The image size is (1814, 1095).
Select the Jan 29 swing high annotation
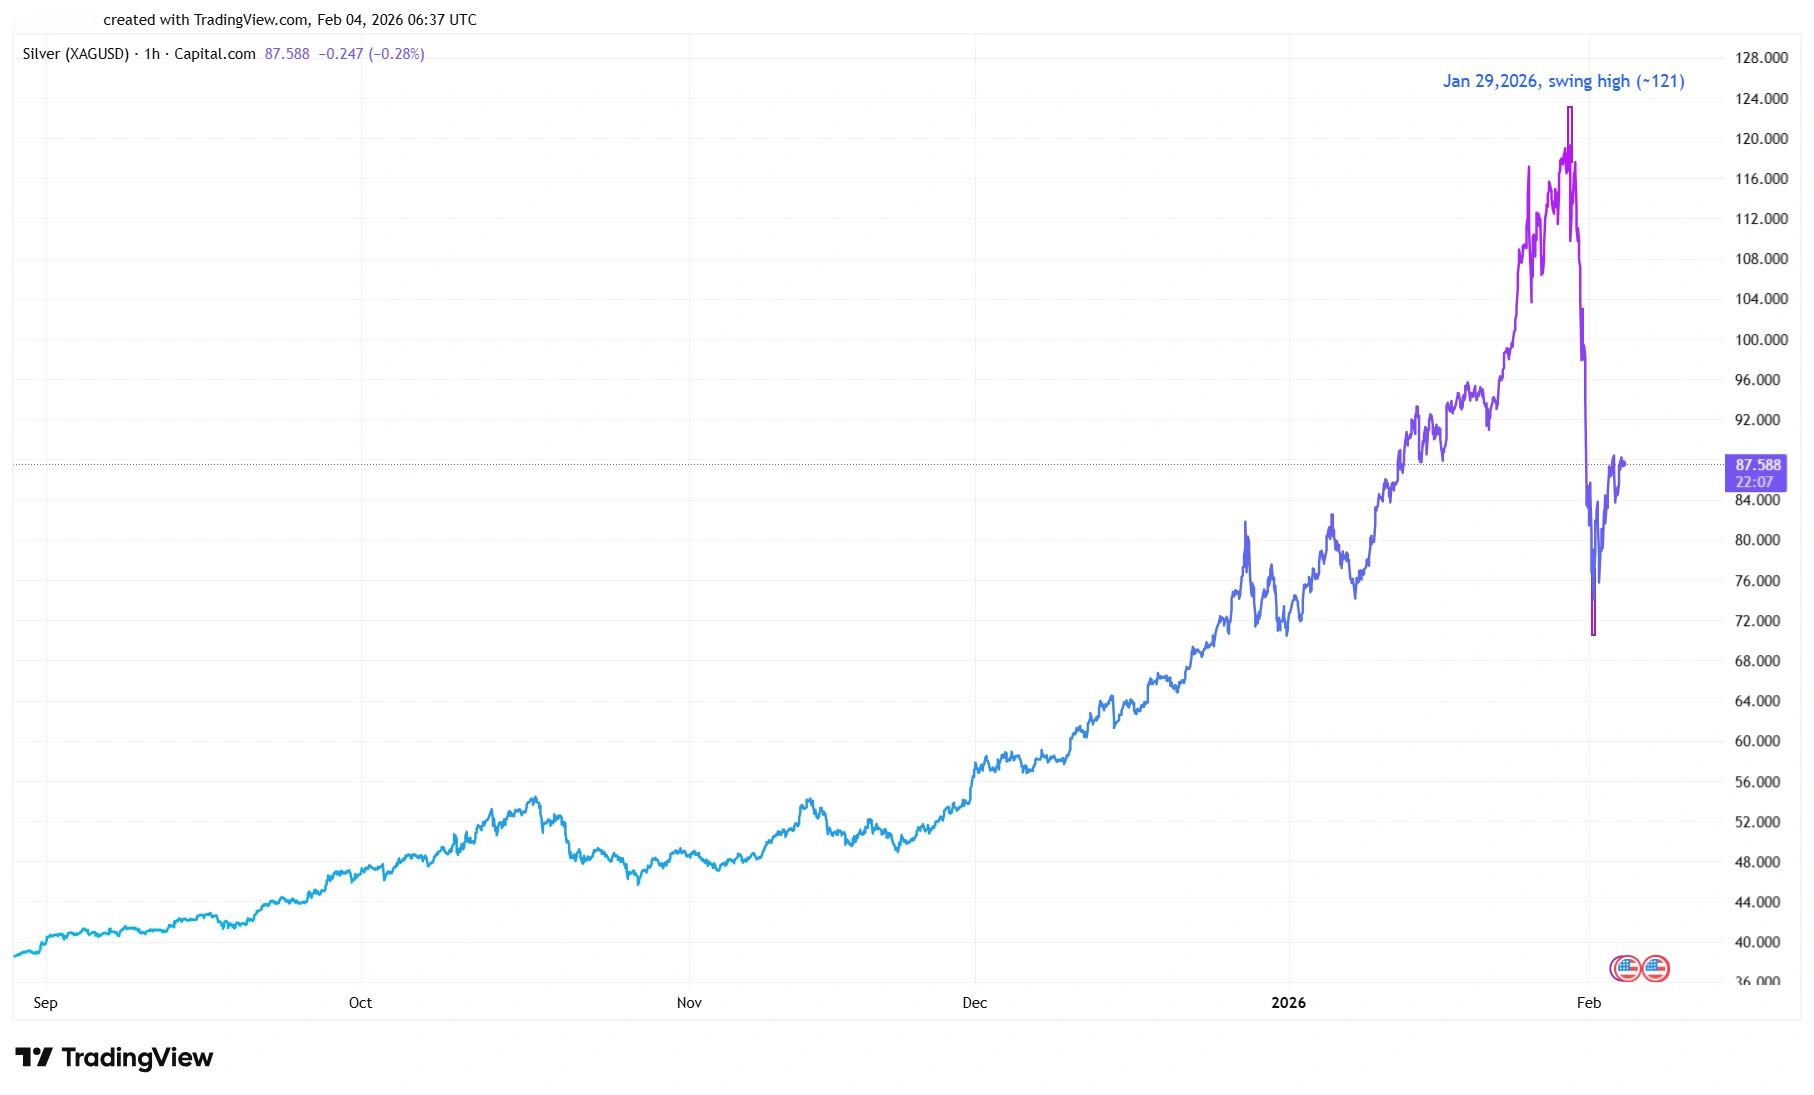[x=1563, y=81]
